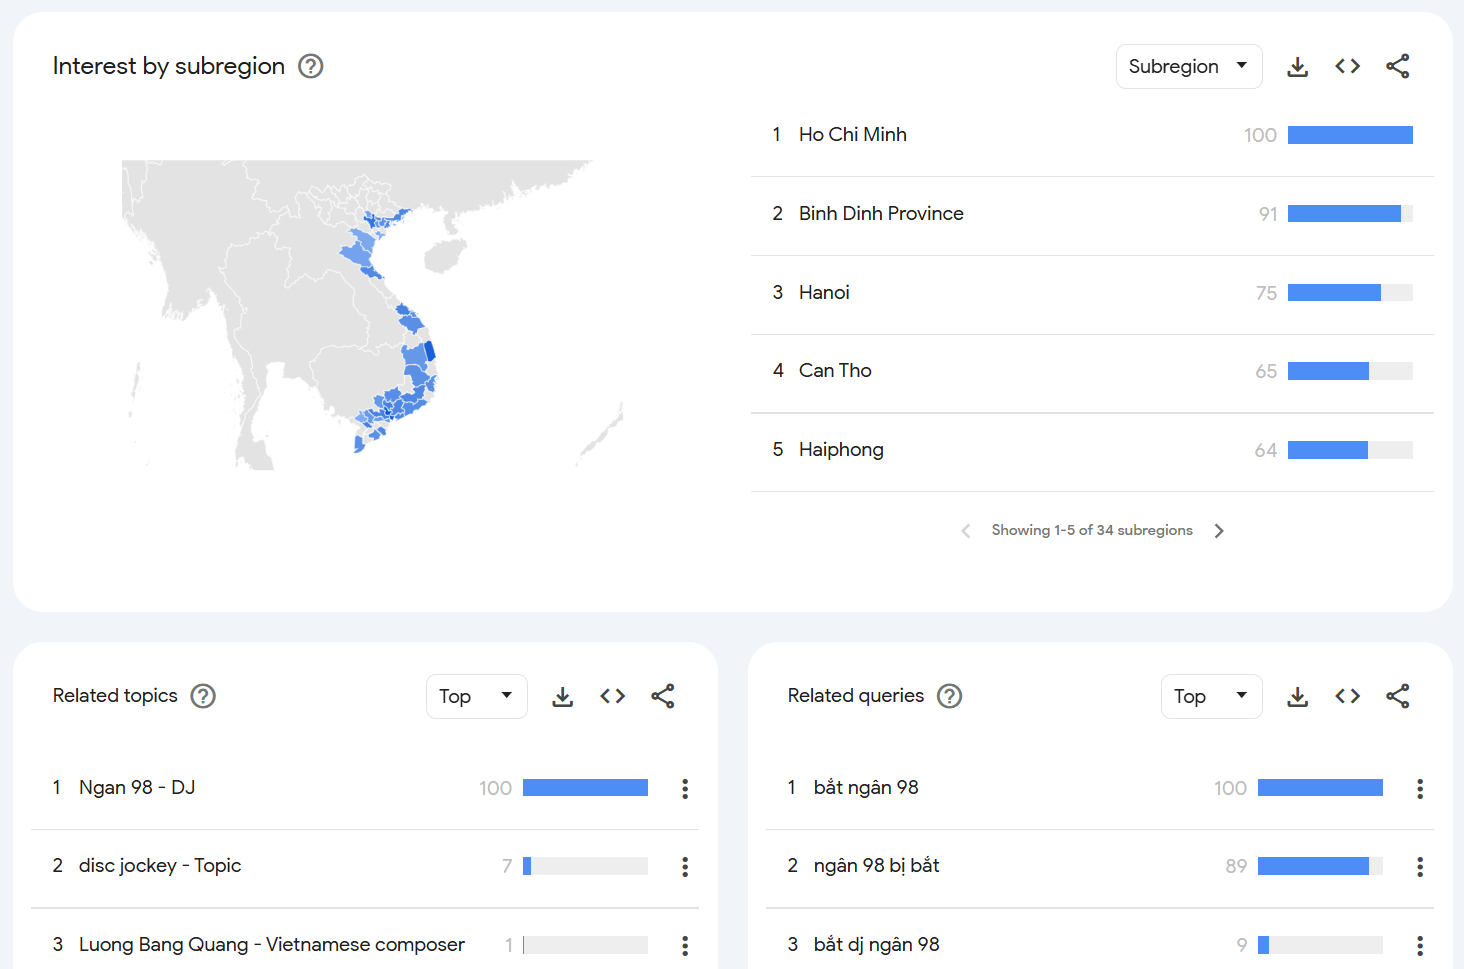
Task: Go to next page of subregions
Action: pos(1218,531)
